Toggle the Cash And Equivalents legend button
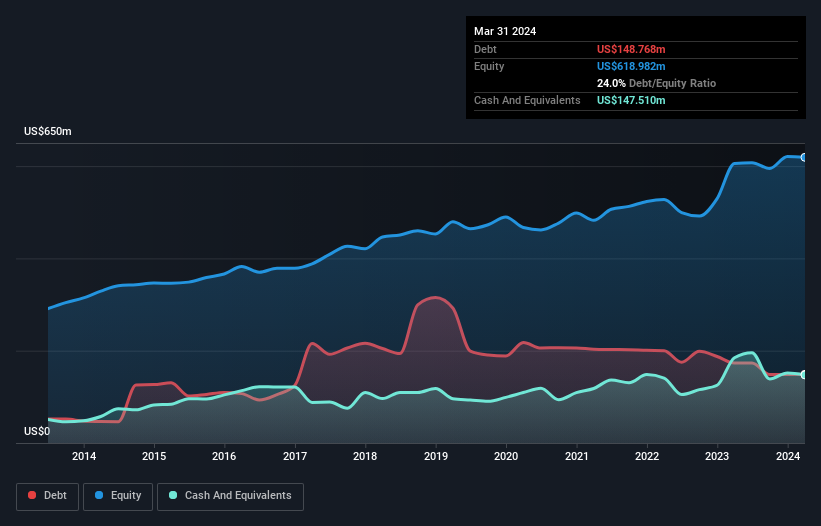This screenshot has width=821, height=526. 230,496
